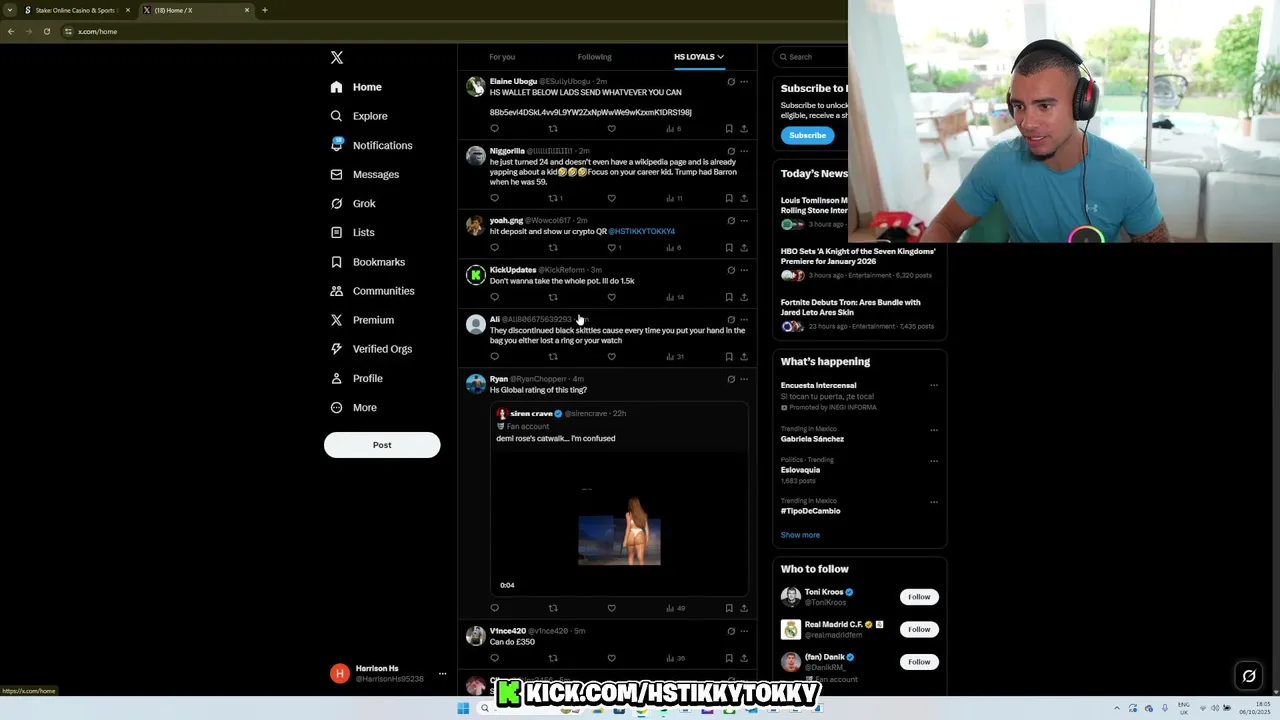Open Grok in the sidebar
1280x720 pixels.
pyautogui.click(x=352, y=203)
